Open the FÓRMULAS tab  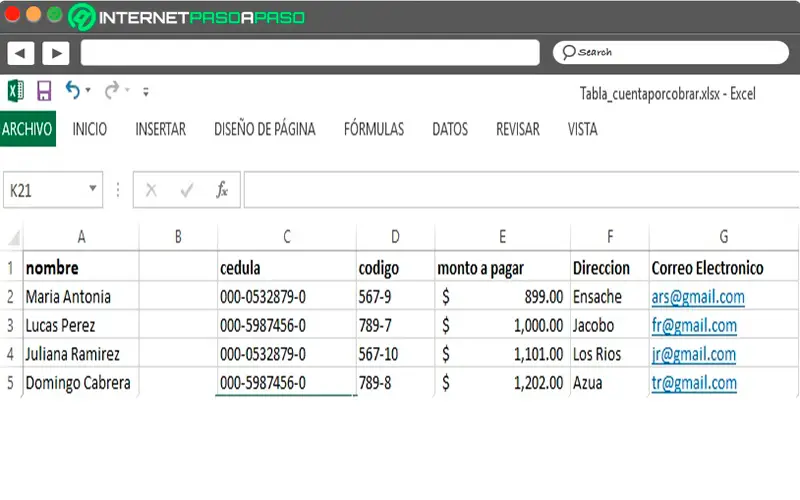click(x=374, y=129)
